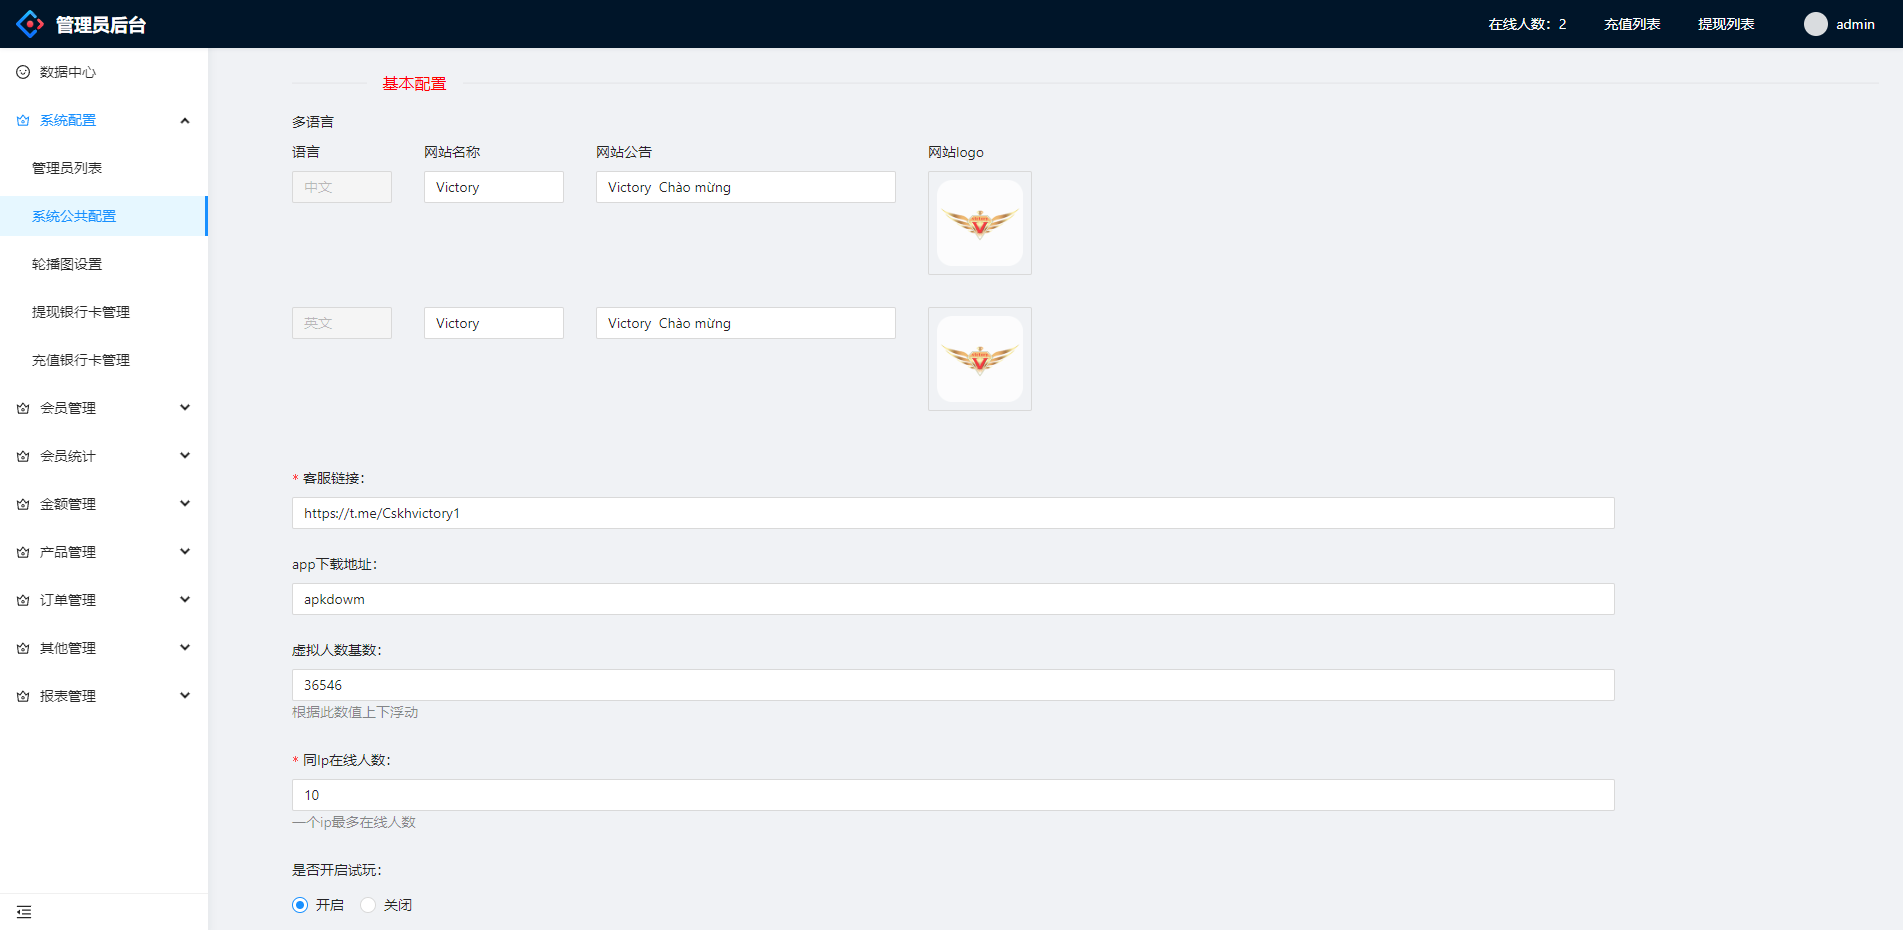Select the 关闭 trial play radio button
Viewport: 1903px width, 930px height.
368,905
